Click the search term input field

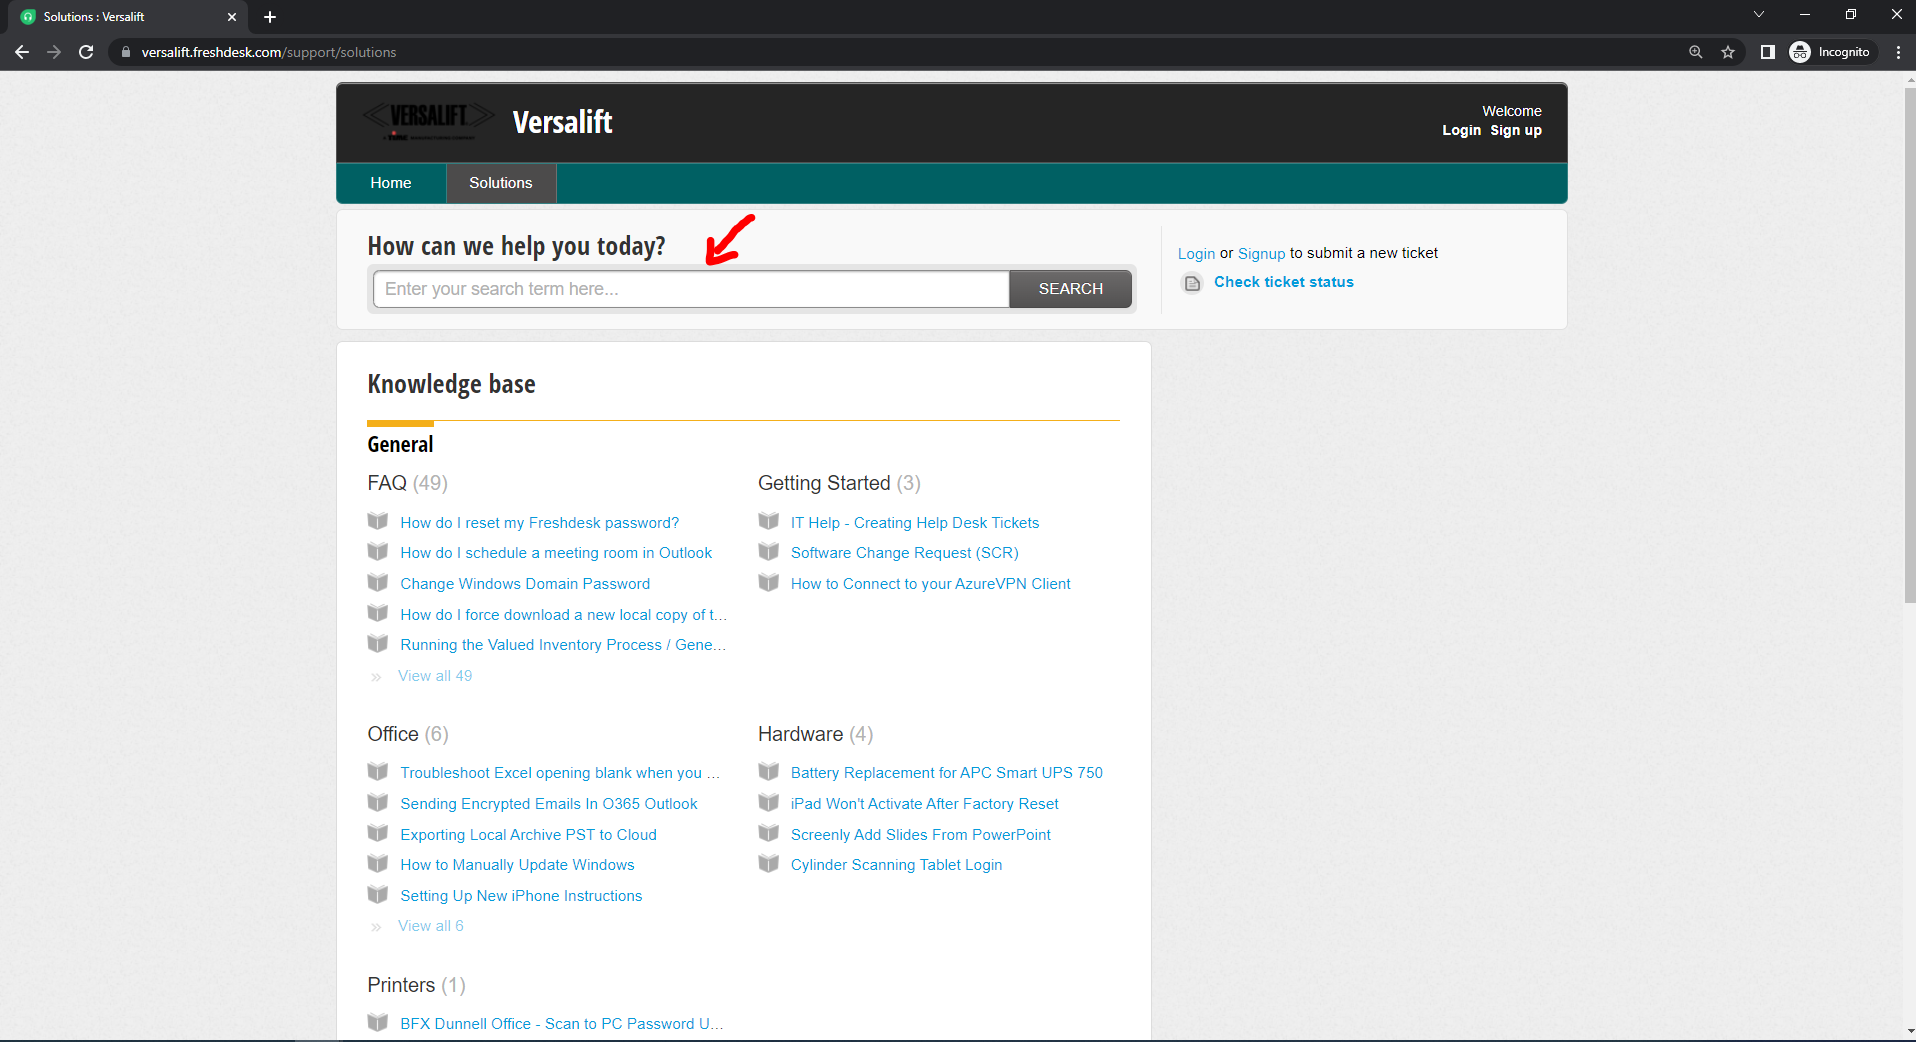(691, 289)
